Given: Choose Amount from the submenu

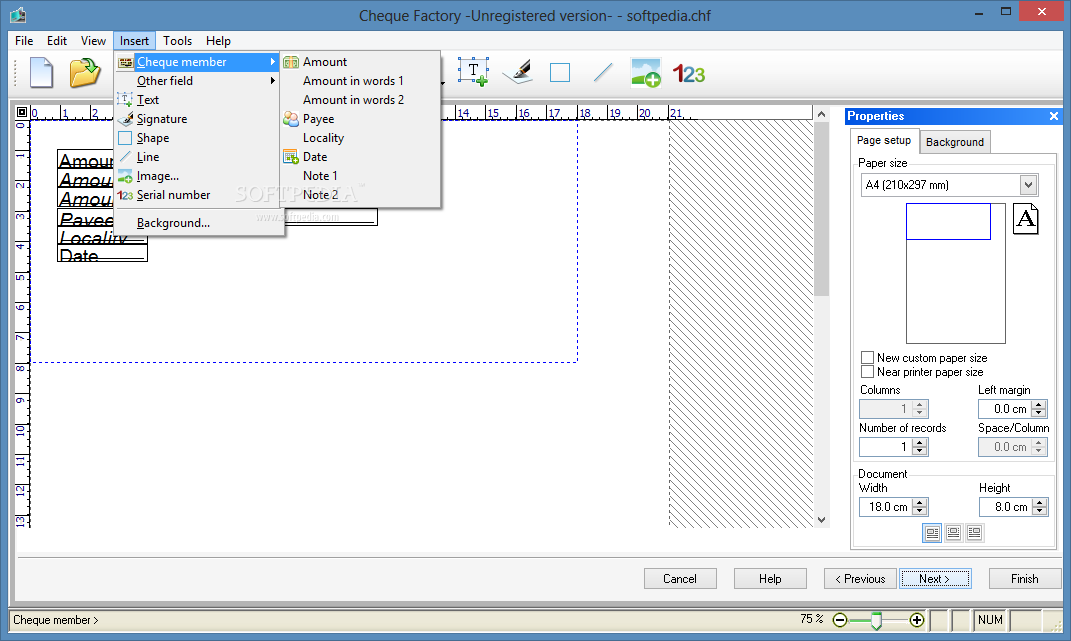Looking at the screenshot, I should click(x=360, y=62).
